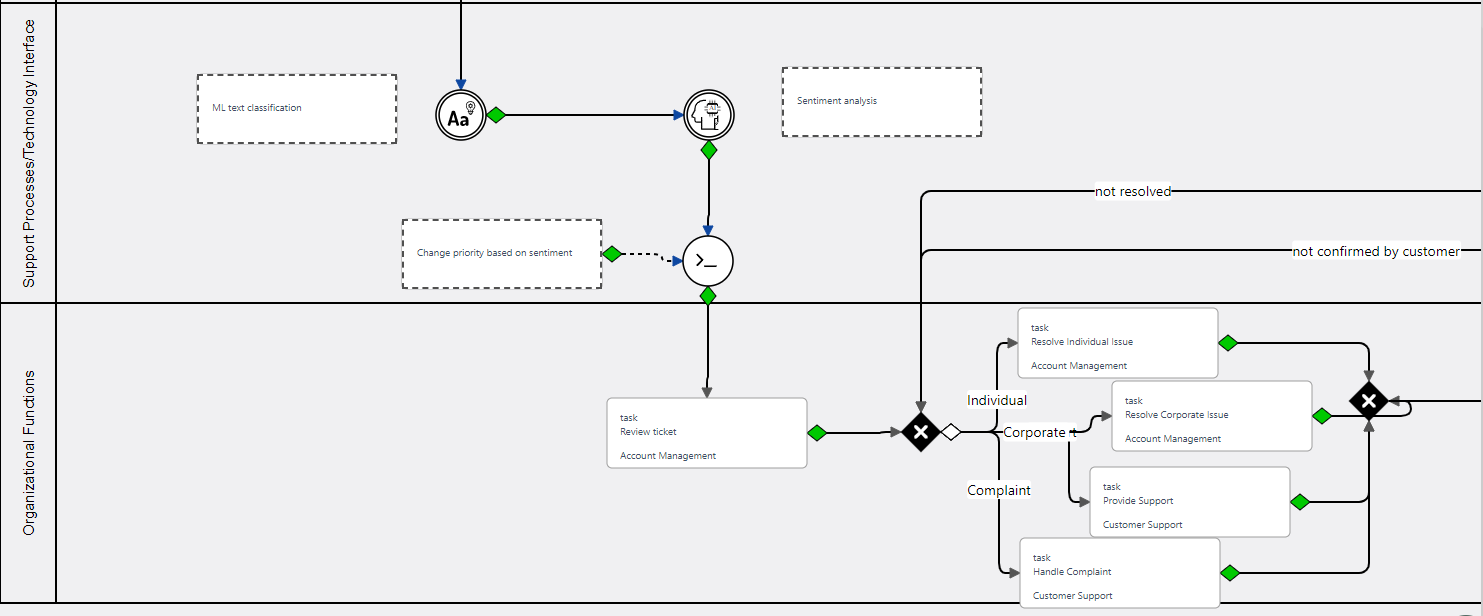Image resolution: width=1483 pixels, height=616 pixels.
Task: Collapse the green diamond on Resolve Individual Issue
Action: (x=1228, y=342)
